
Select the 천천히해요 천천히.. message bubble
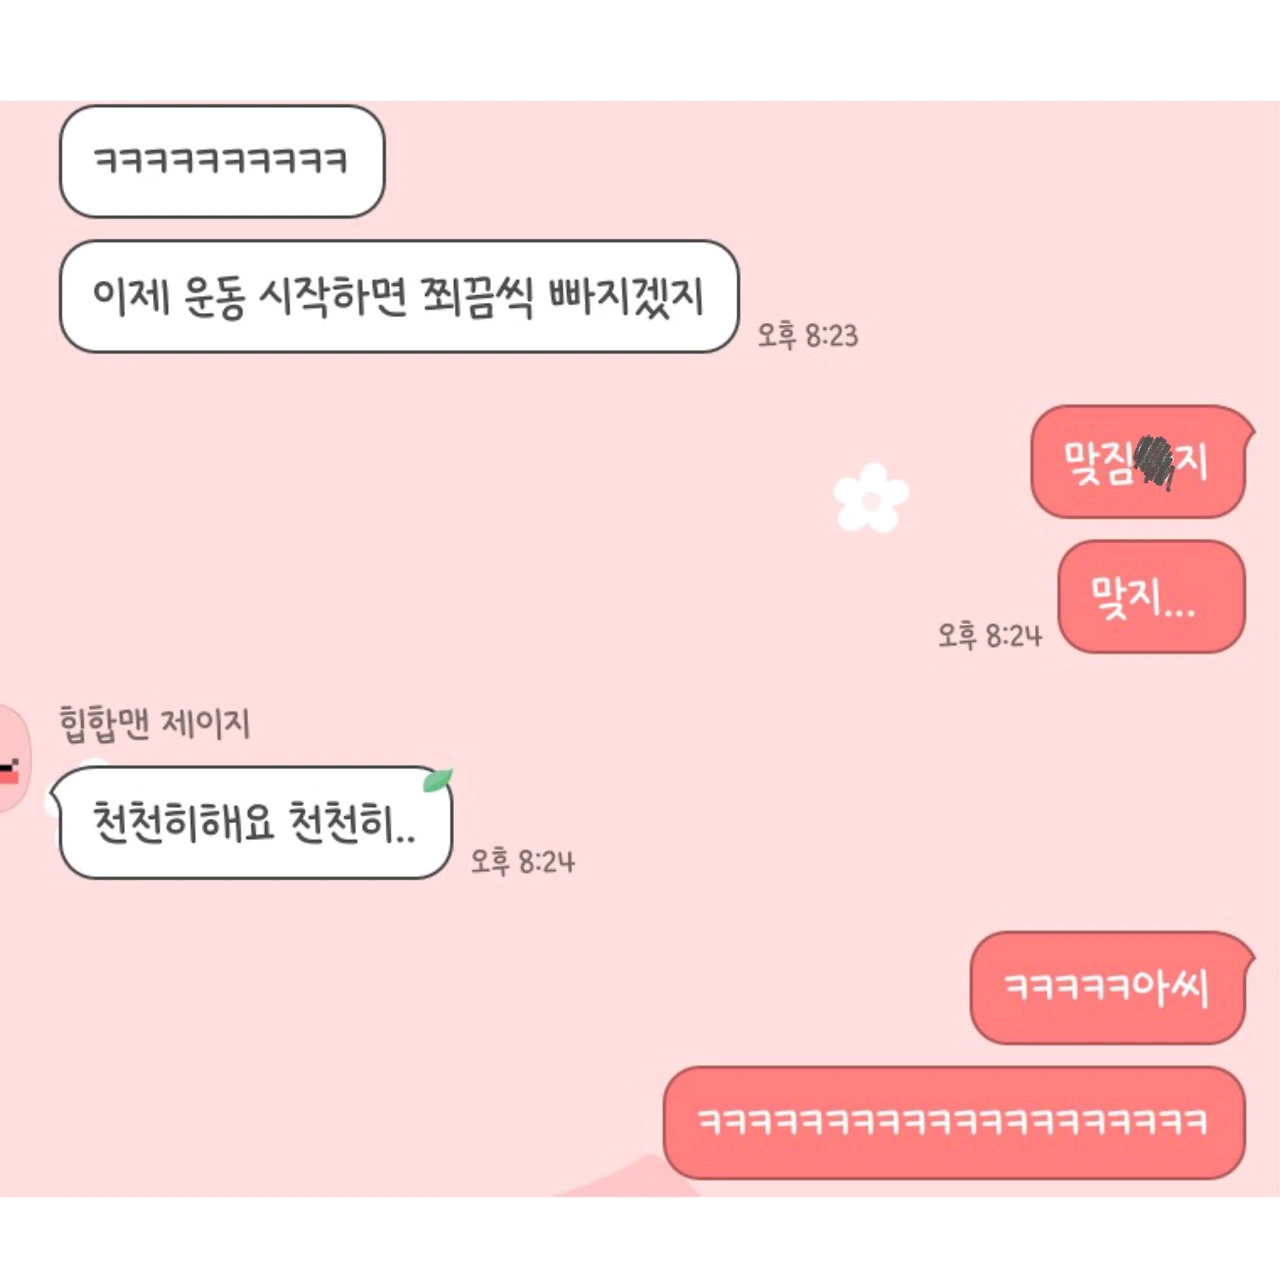[x=252, y=823]
